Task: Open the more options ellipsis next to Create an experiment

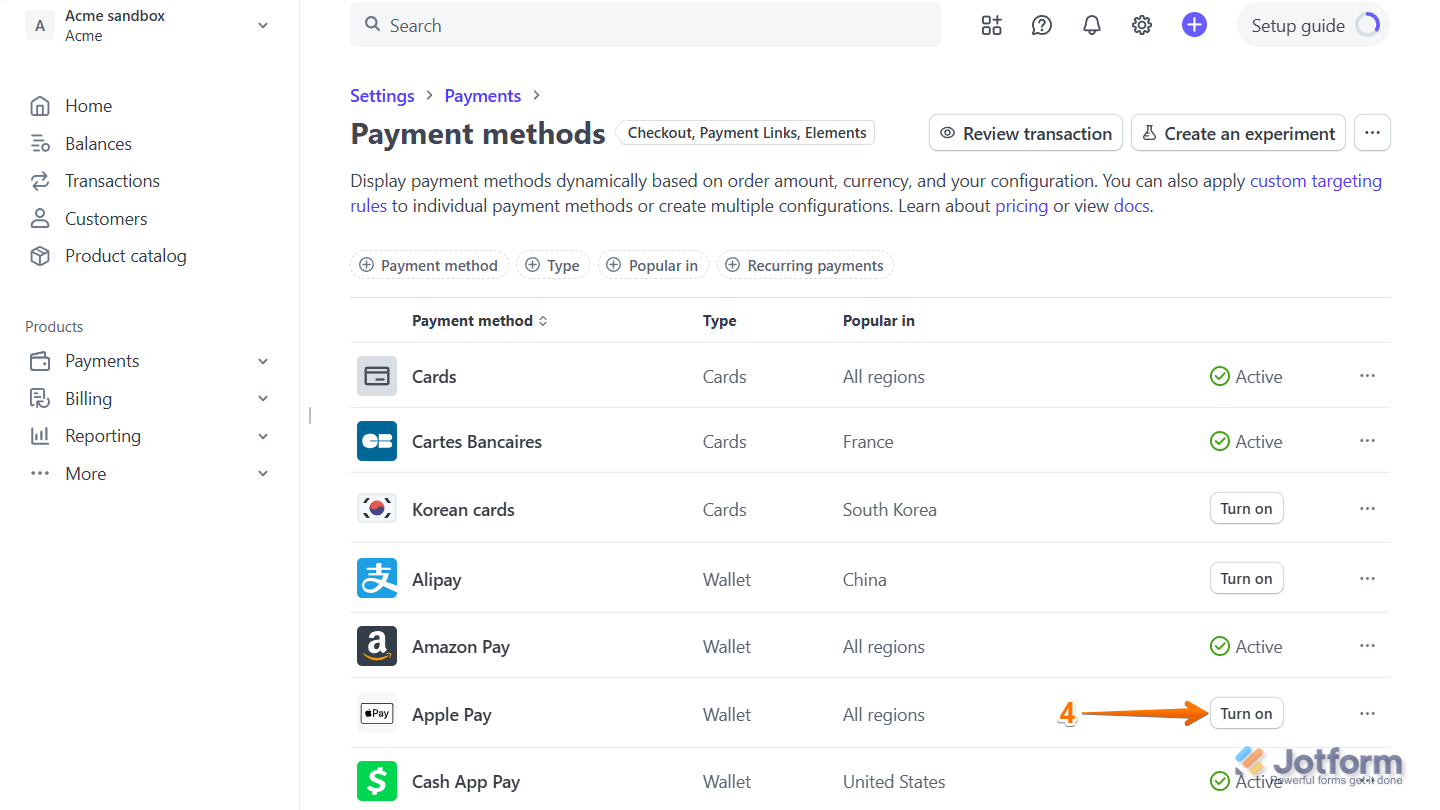Action: pyautogui.click(x=1372, y=132)
